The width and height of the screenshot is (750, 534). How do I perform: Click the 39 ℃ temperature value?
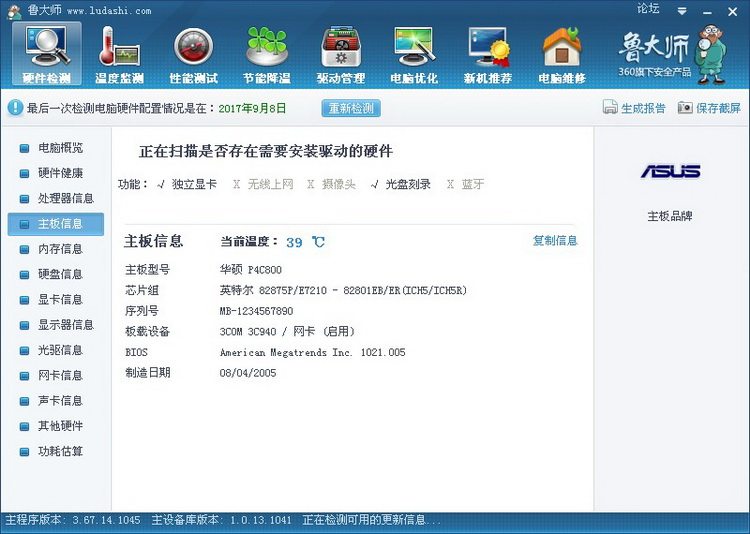click(x=305, y=242)
